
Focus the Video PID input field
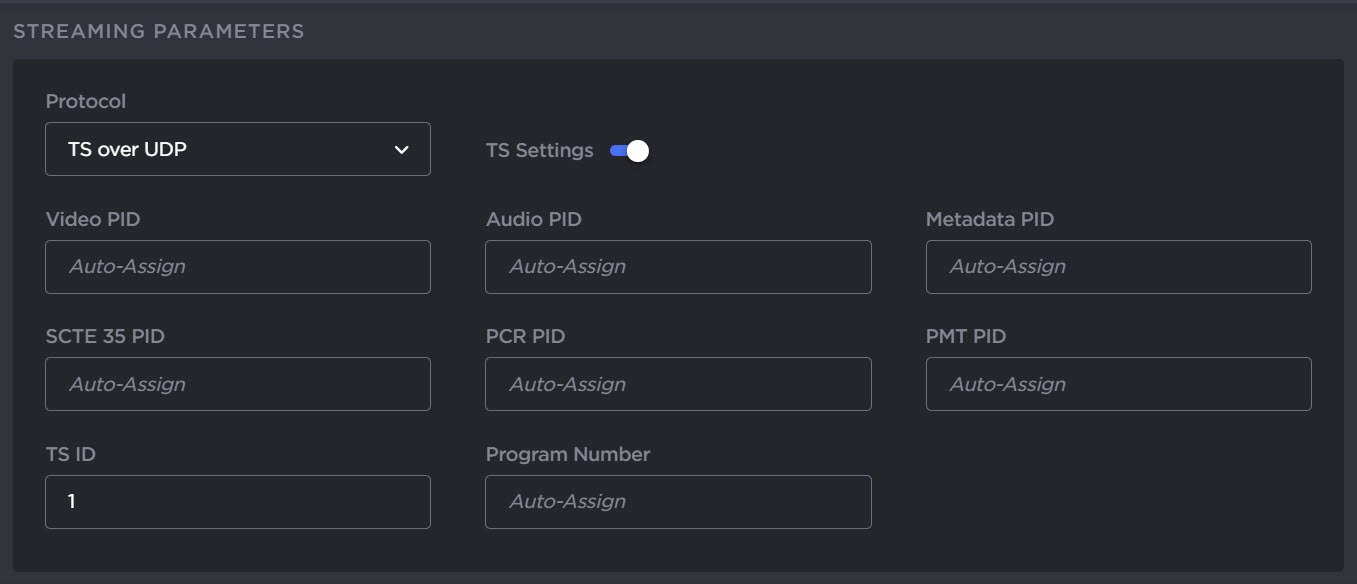coord(237,267)
